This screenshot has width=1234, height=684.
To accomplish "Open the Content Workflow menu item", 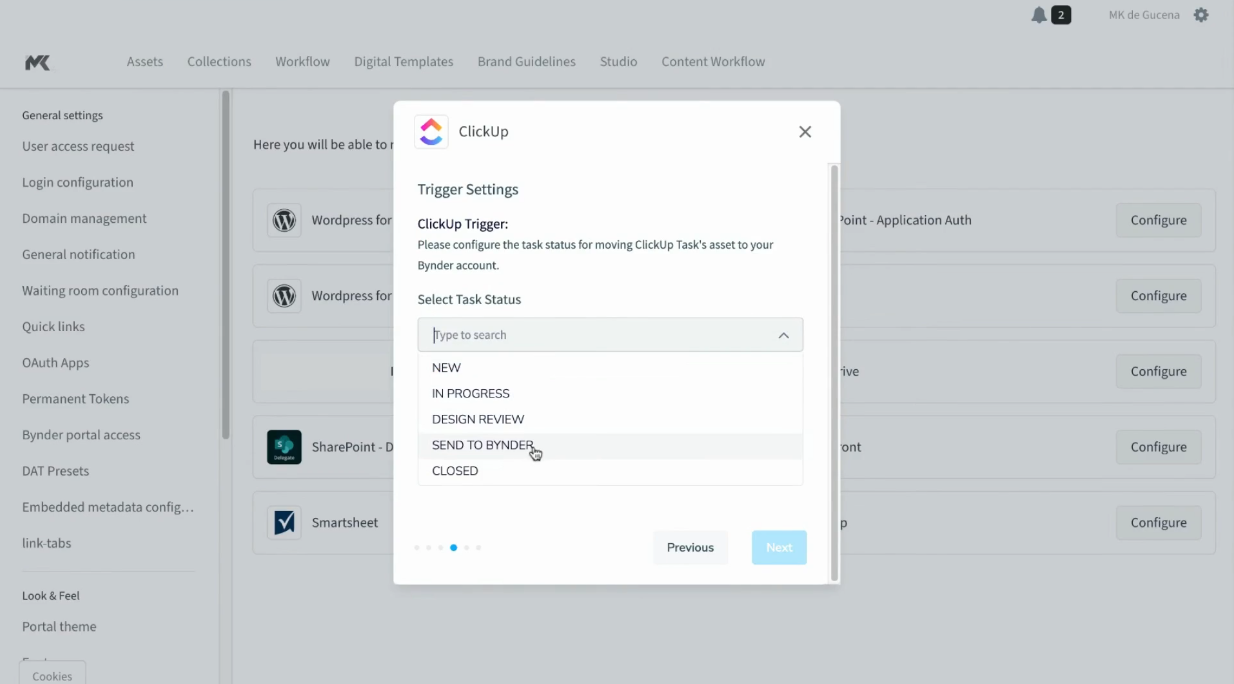I will point(713,61).
